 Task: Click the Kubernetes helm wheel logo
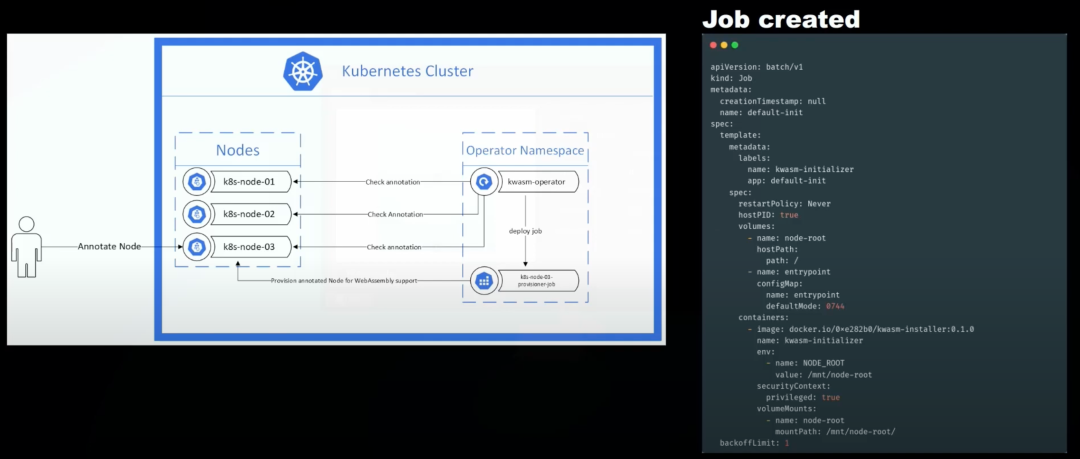(303, 71)
